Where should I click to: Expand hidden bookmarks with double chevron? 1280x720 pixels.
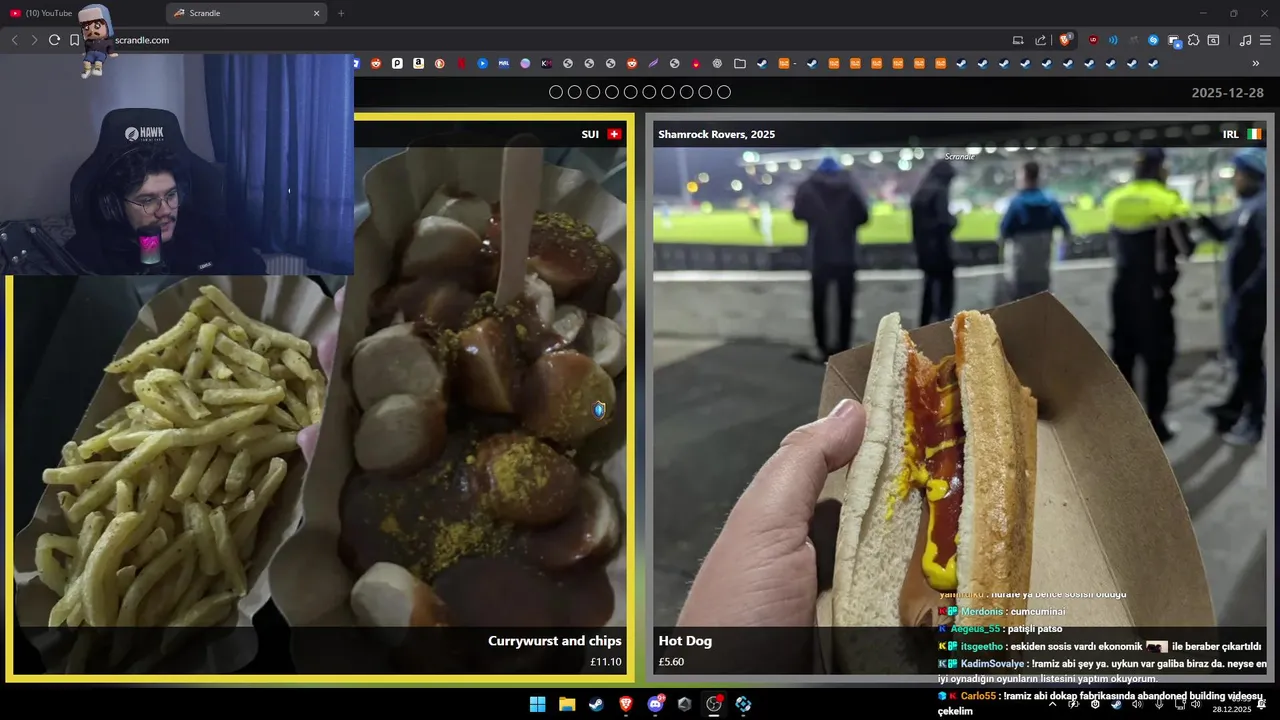tap(1256, 63)
